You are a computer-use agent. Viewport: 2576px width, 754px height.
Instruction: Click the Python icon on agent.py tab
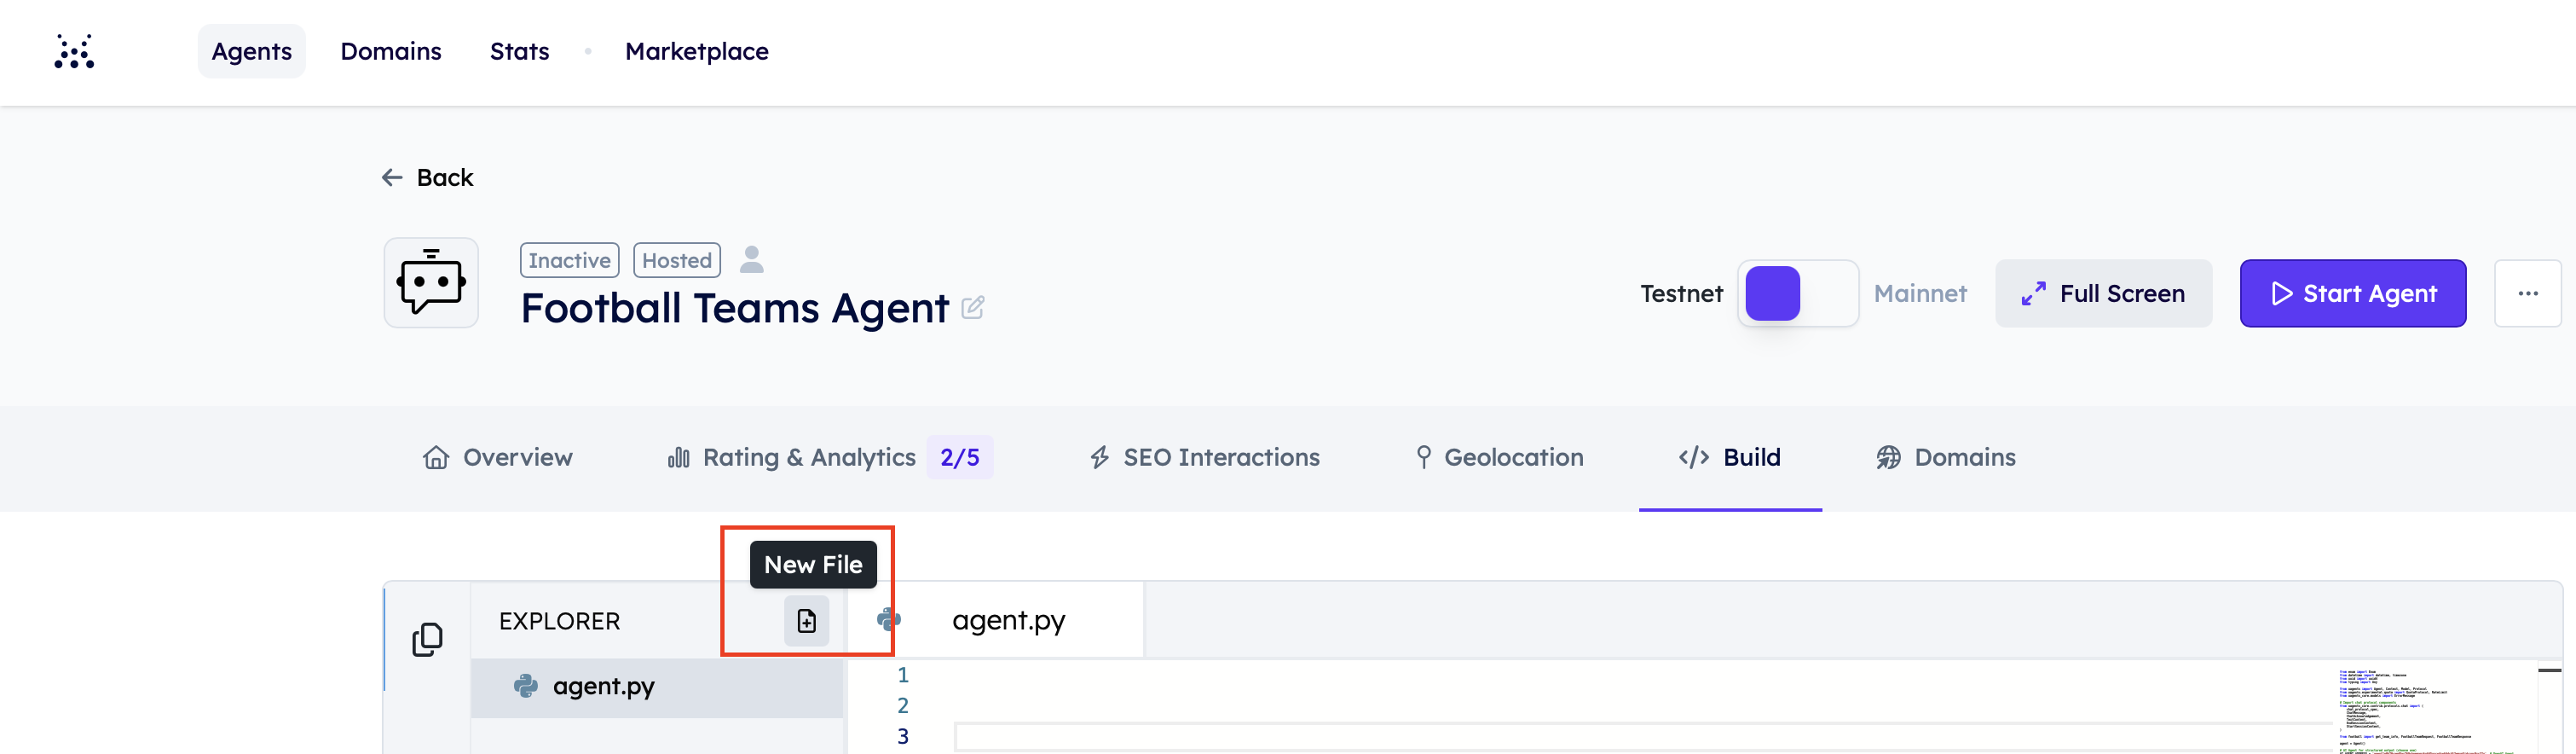(x=888, y=620)
